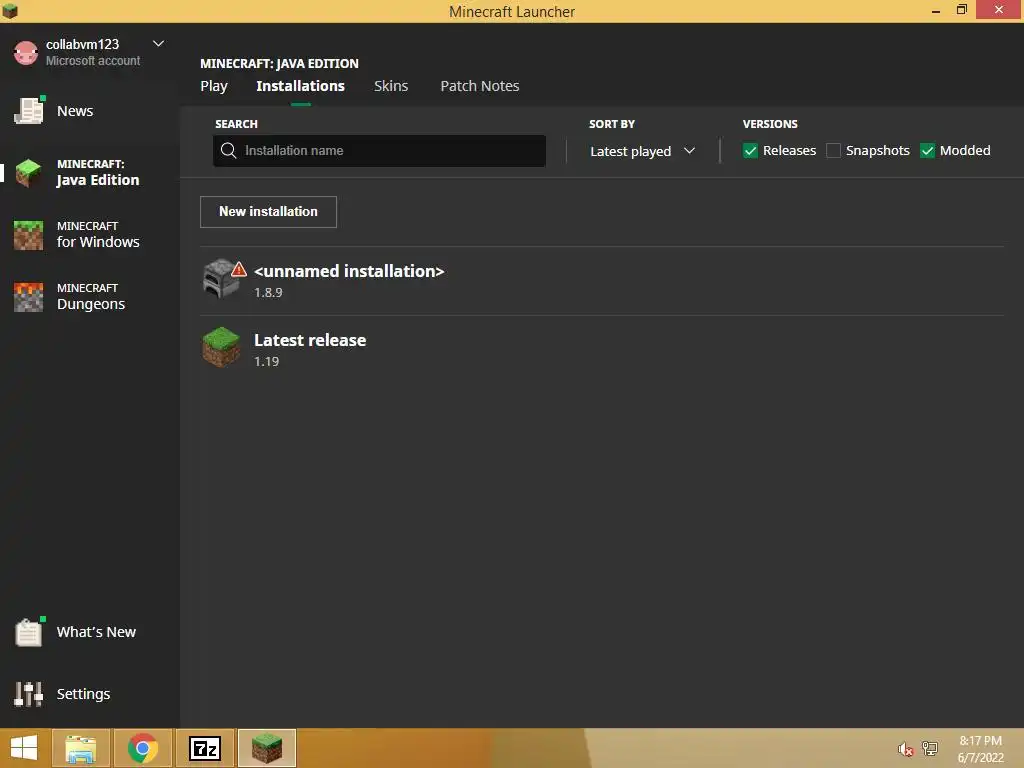Click the Microsoft account label
Image resolution: width=1024 pixels, height=768 pixels.
click(93, 61)
